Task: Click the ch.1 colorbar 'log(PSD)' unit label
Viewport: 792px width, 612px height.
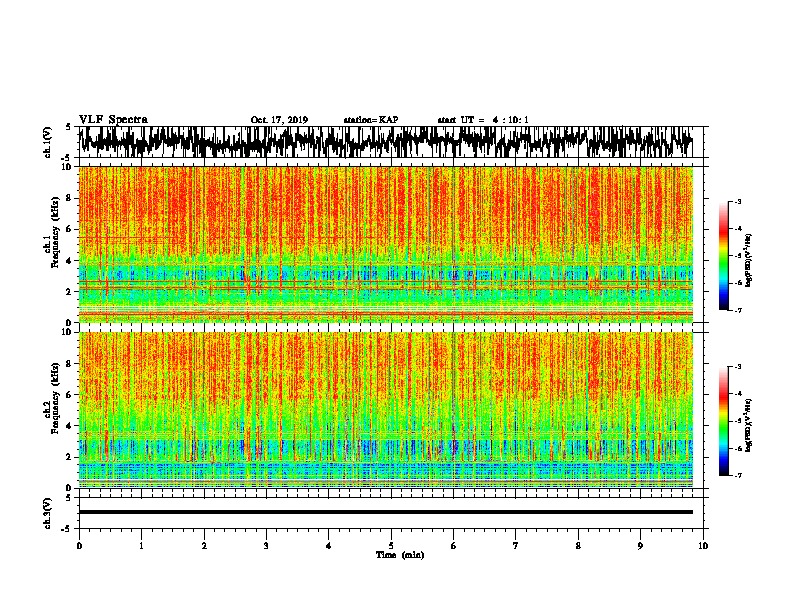Action: coord(749,261)
